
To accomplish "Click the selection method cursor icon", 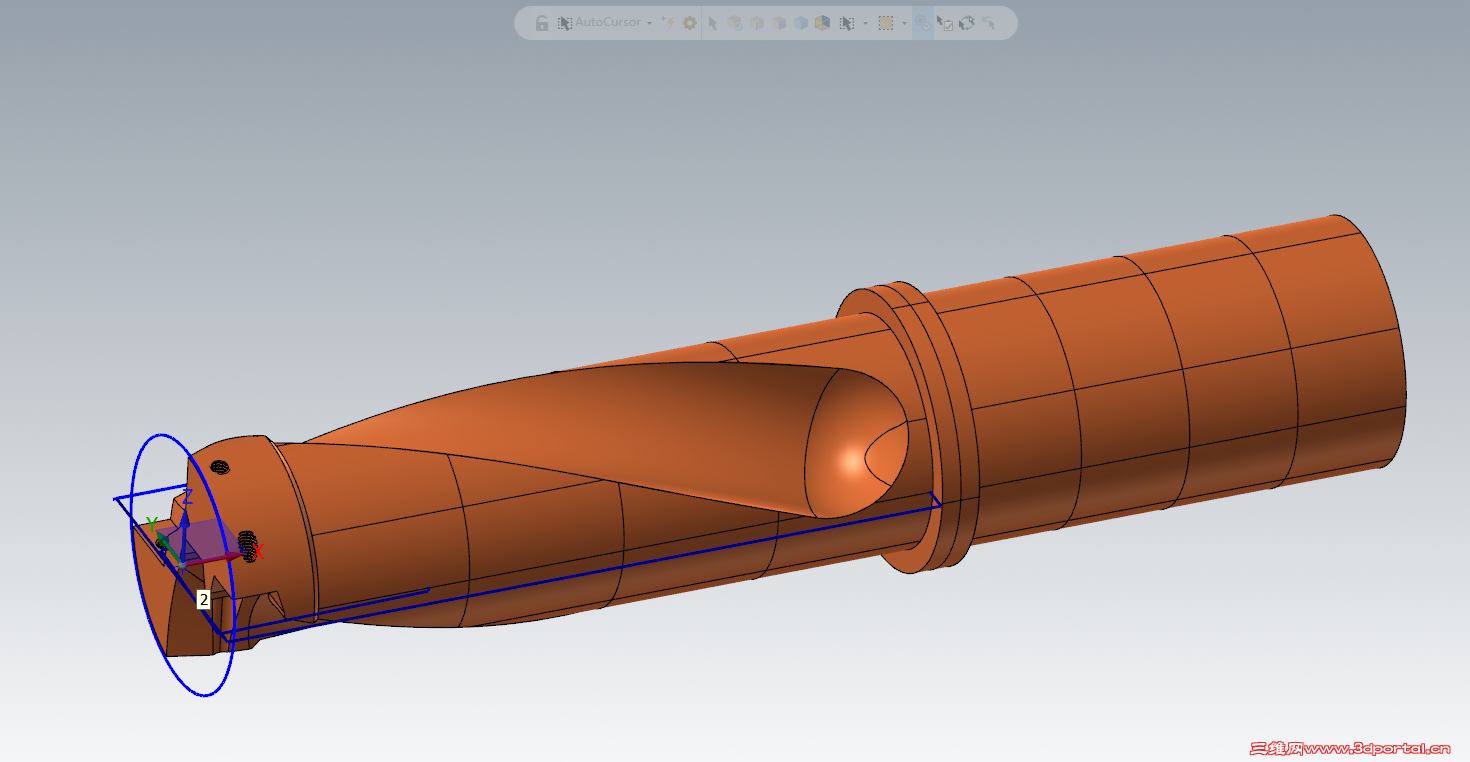I will (846, 23).
